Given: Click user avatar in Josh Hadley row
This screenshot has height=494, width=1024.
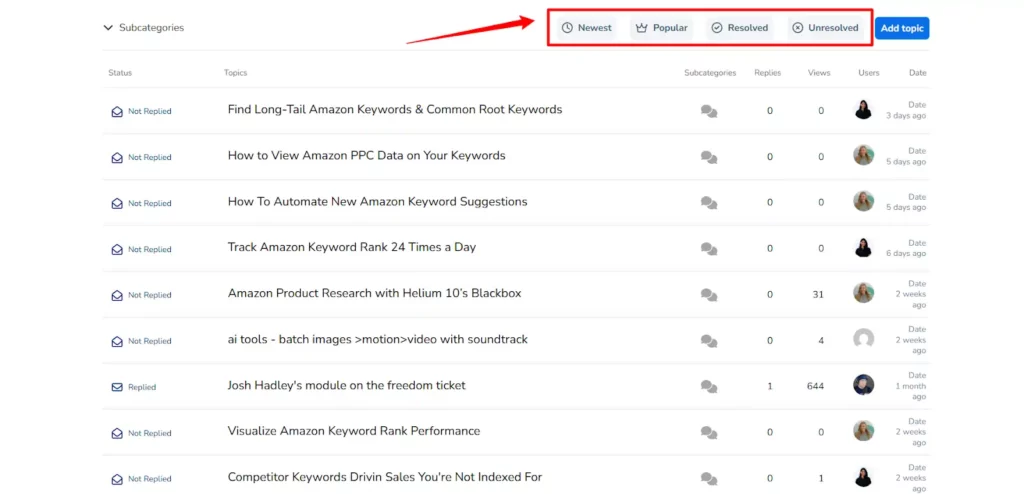Looking at the screenshot, I should [863, 385].
